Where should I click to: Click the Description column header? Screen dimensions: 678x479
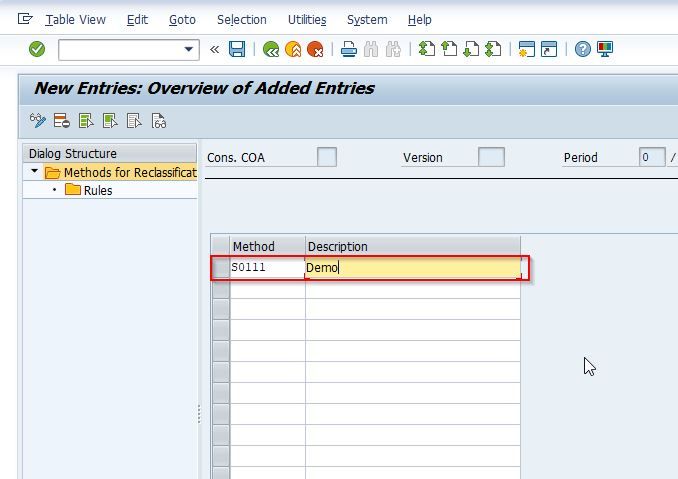[x=413, y=246]
